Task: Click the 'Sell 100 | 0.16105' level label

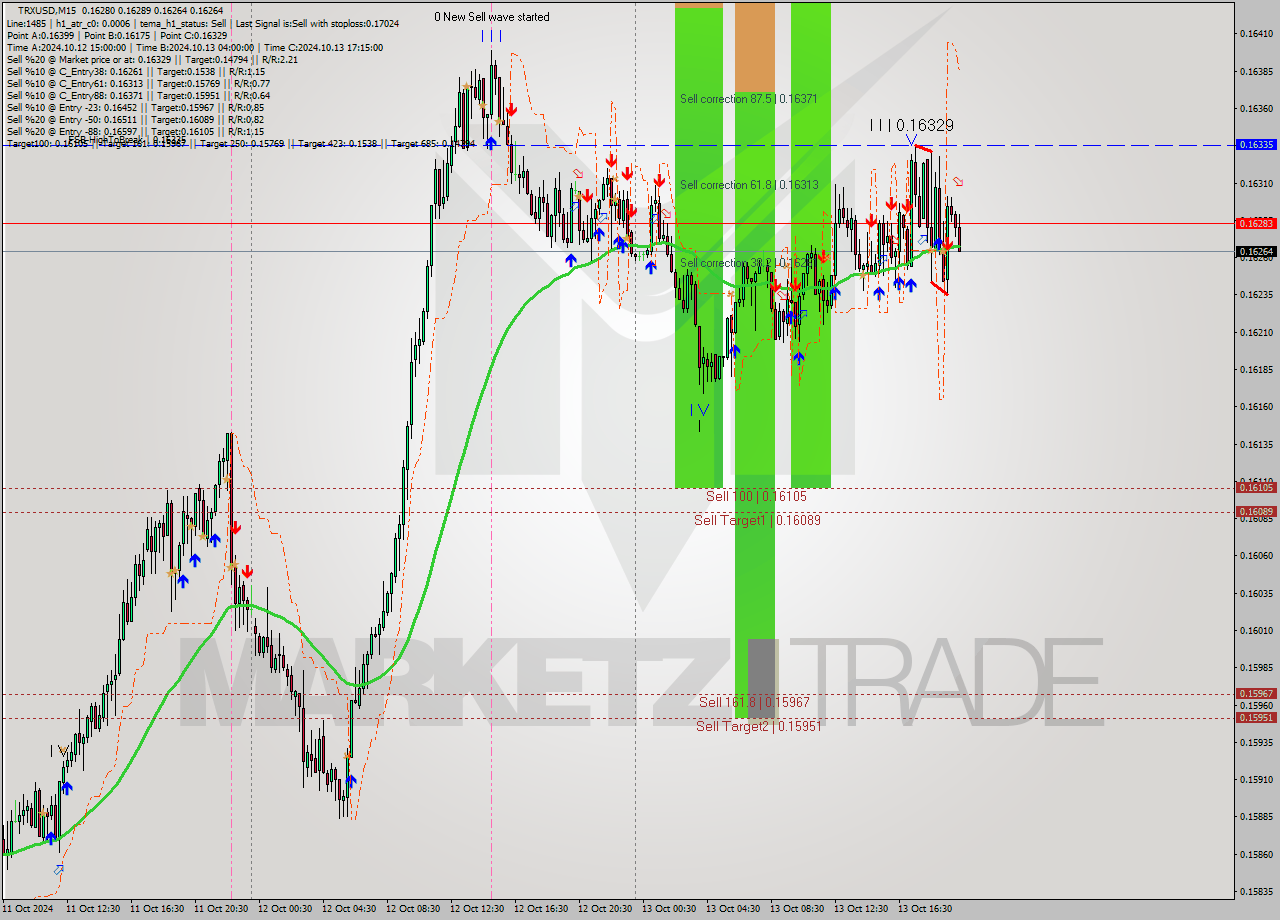Action: pos(756,496)
